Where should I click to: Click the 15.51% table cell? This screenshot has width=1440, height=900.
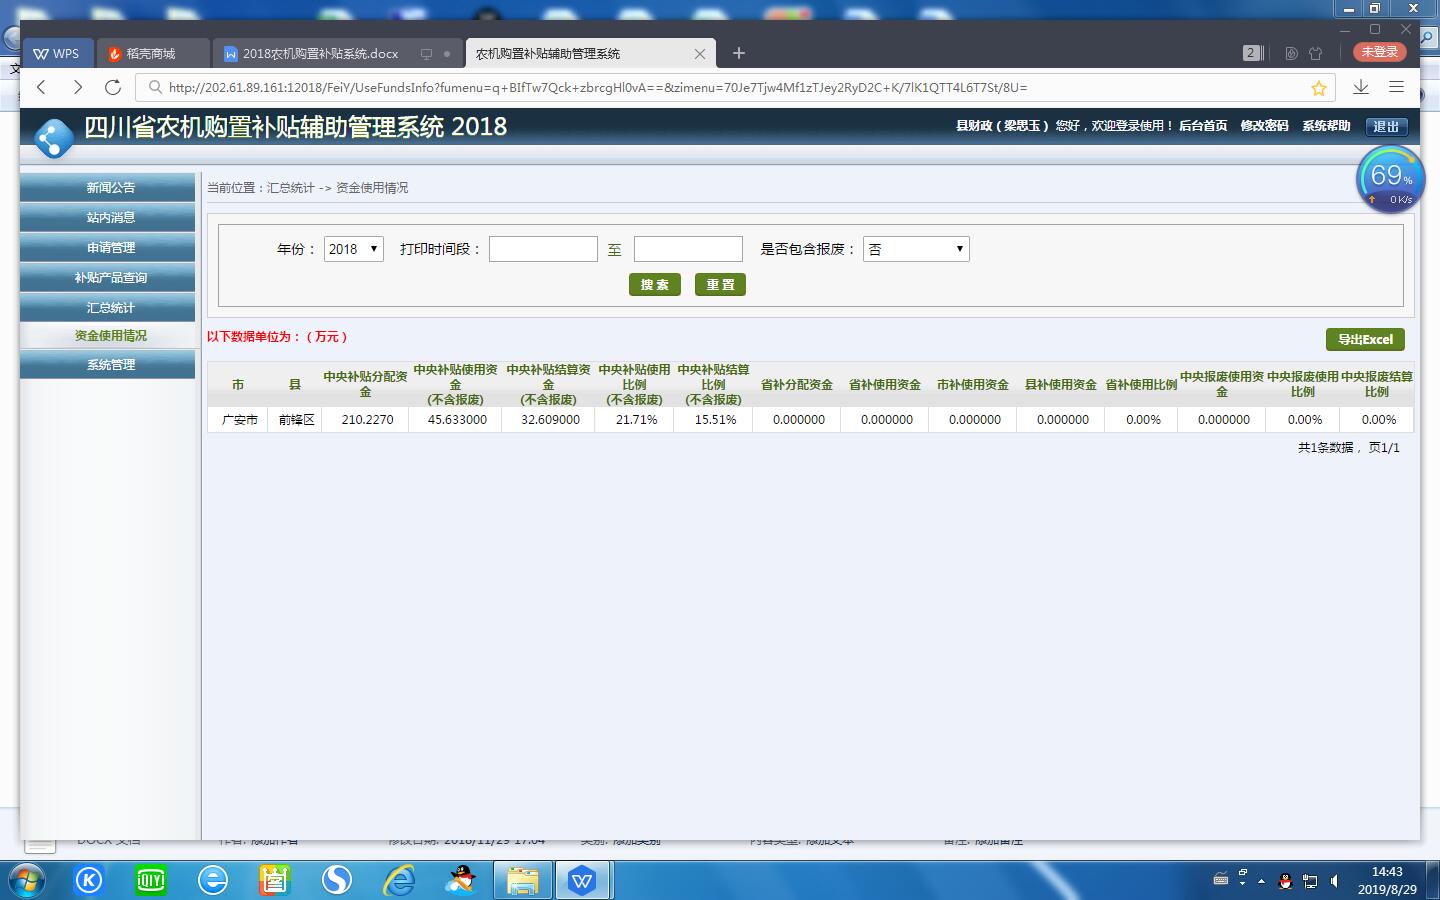[x=715, y=420]
